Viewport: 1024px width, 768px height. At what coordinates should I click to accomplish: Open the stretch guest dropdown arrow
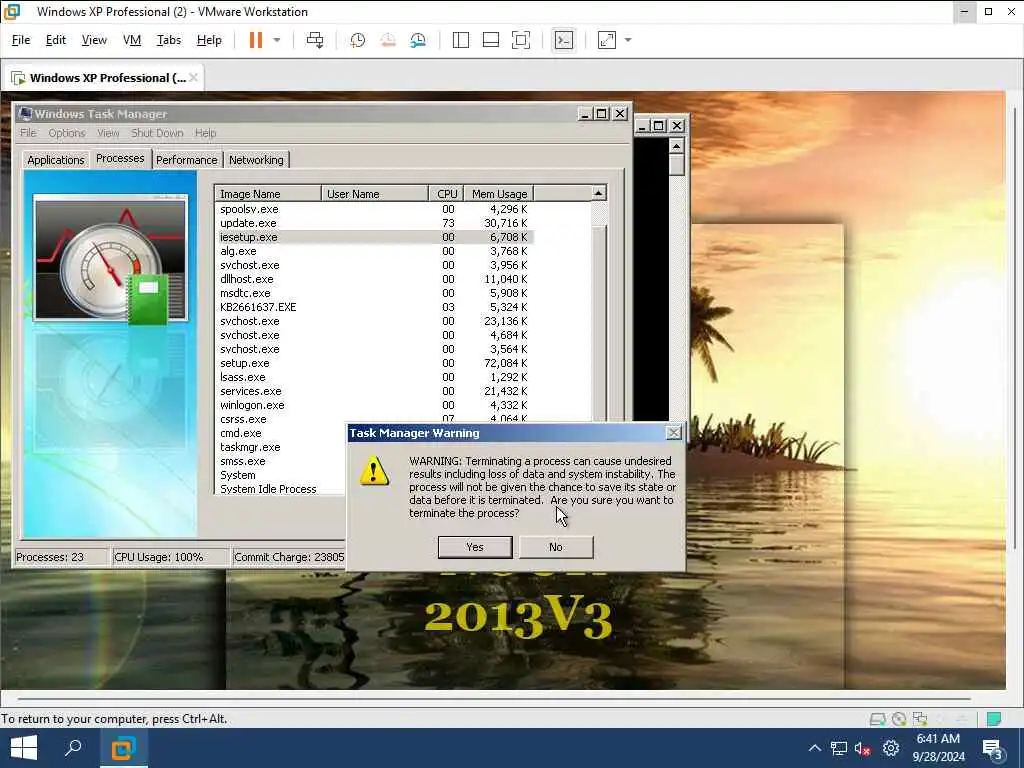(628, 40)
